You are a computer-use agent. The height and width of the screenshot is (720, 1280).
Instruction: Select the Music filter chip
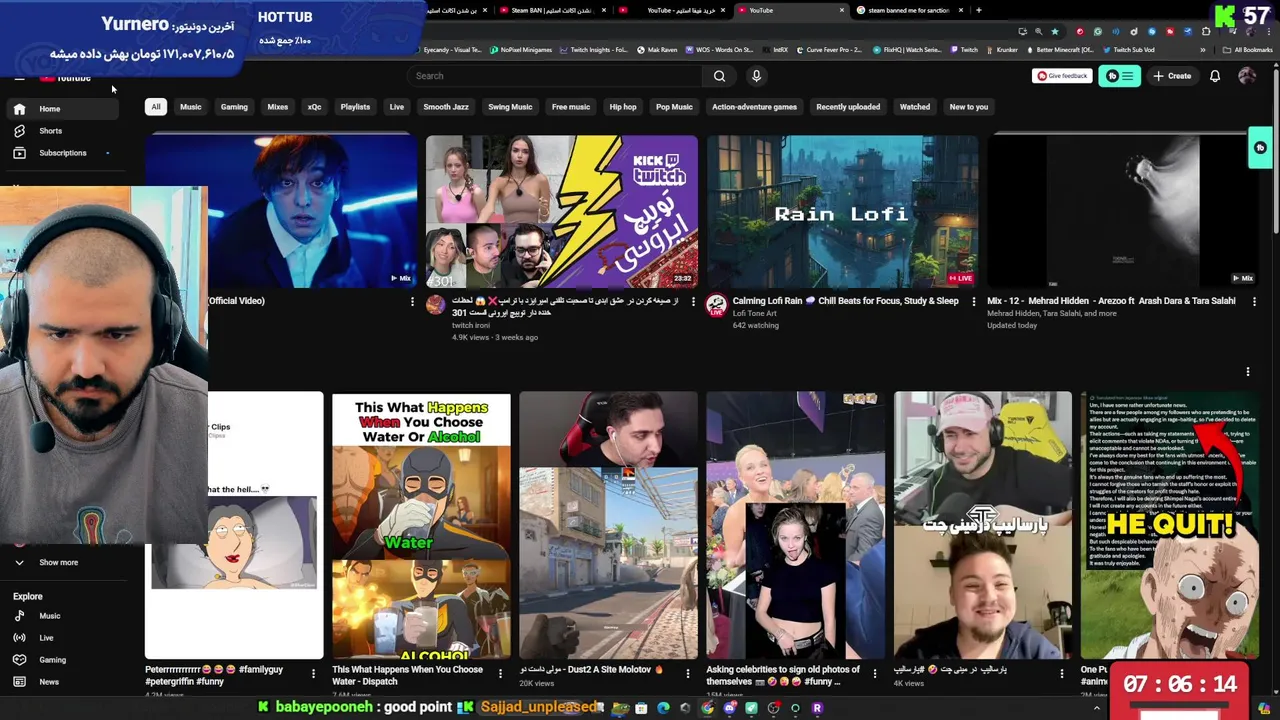(190, 107)
